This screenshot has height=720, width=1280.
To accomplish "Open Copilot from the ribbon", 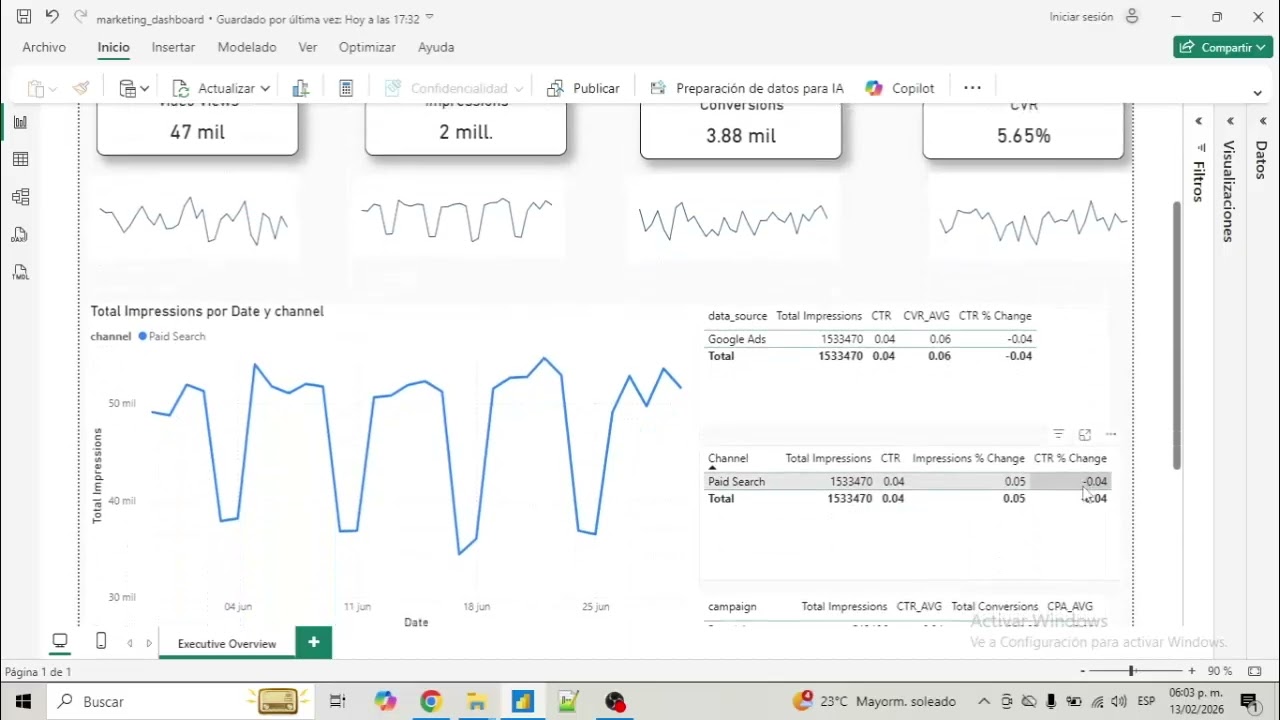I will pos(900,88).
